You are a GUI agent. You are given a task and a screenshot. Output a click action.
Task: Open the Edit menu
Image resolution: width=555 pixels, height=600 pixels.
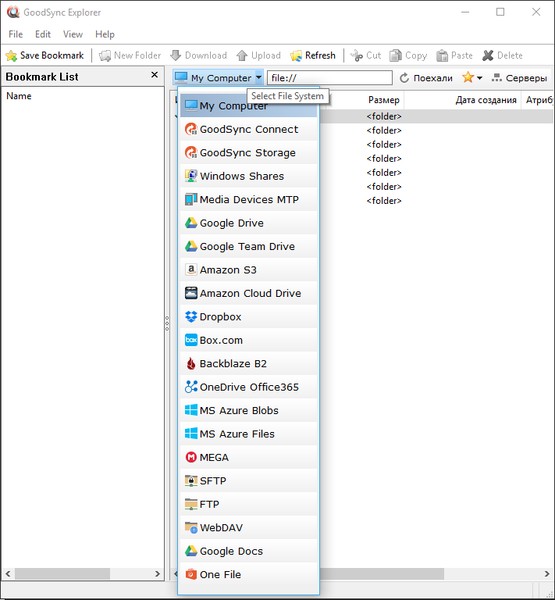click(43, 34)
